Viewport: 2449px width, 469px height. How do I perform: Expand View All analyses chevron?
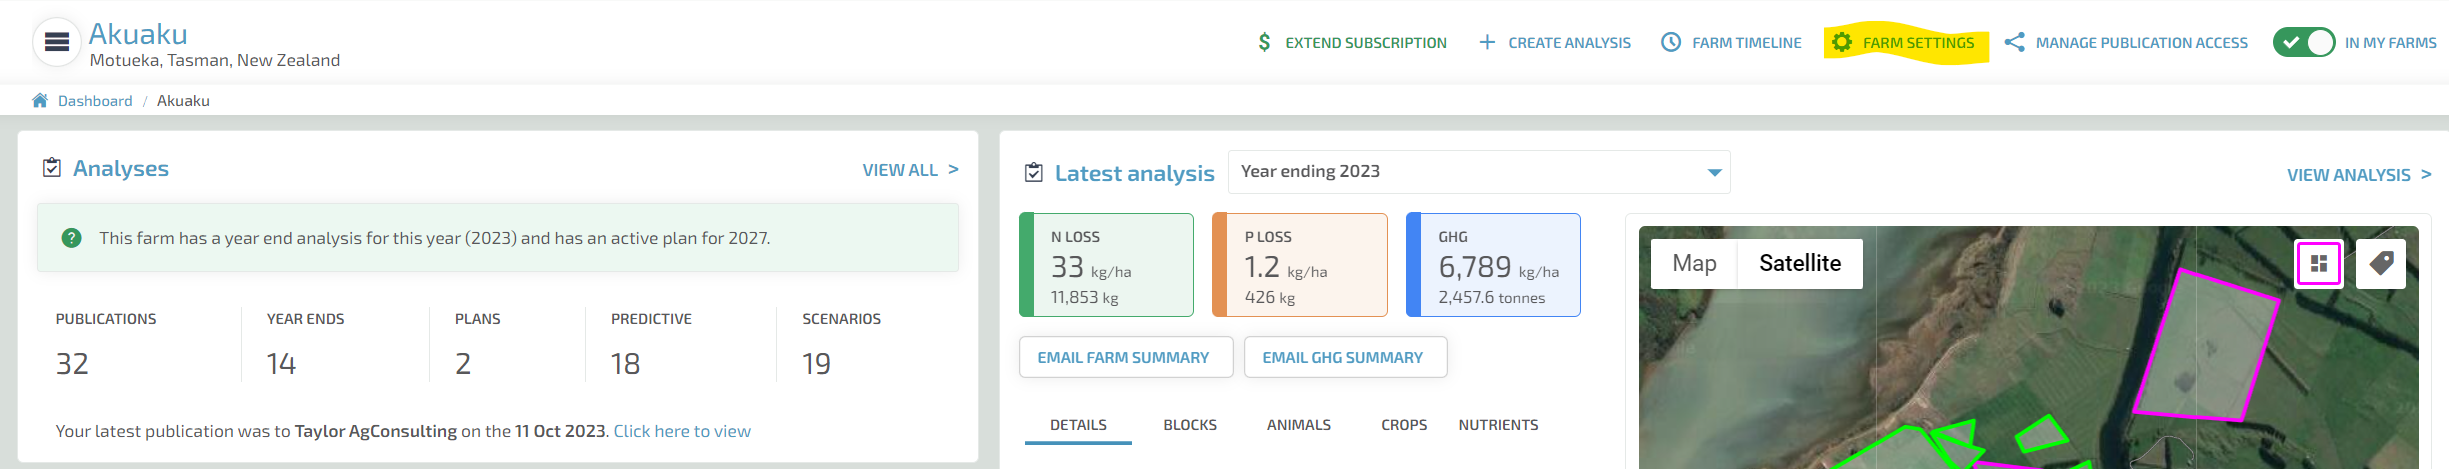(x=953, y=169)
